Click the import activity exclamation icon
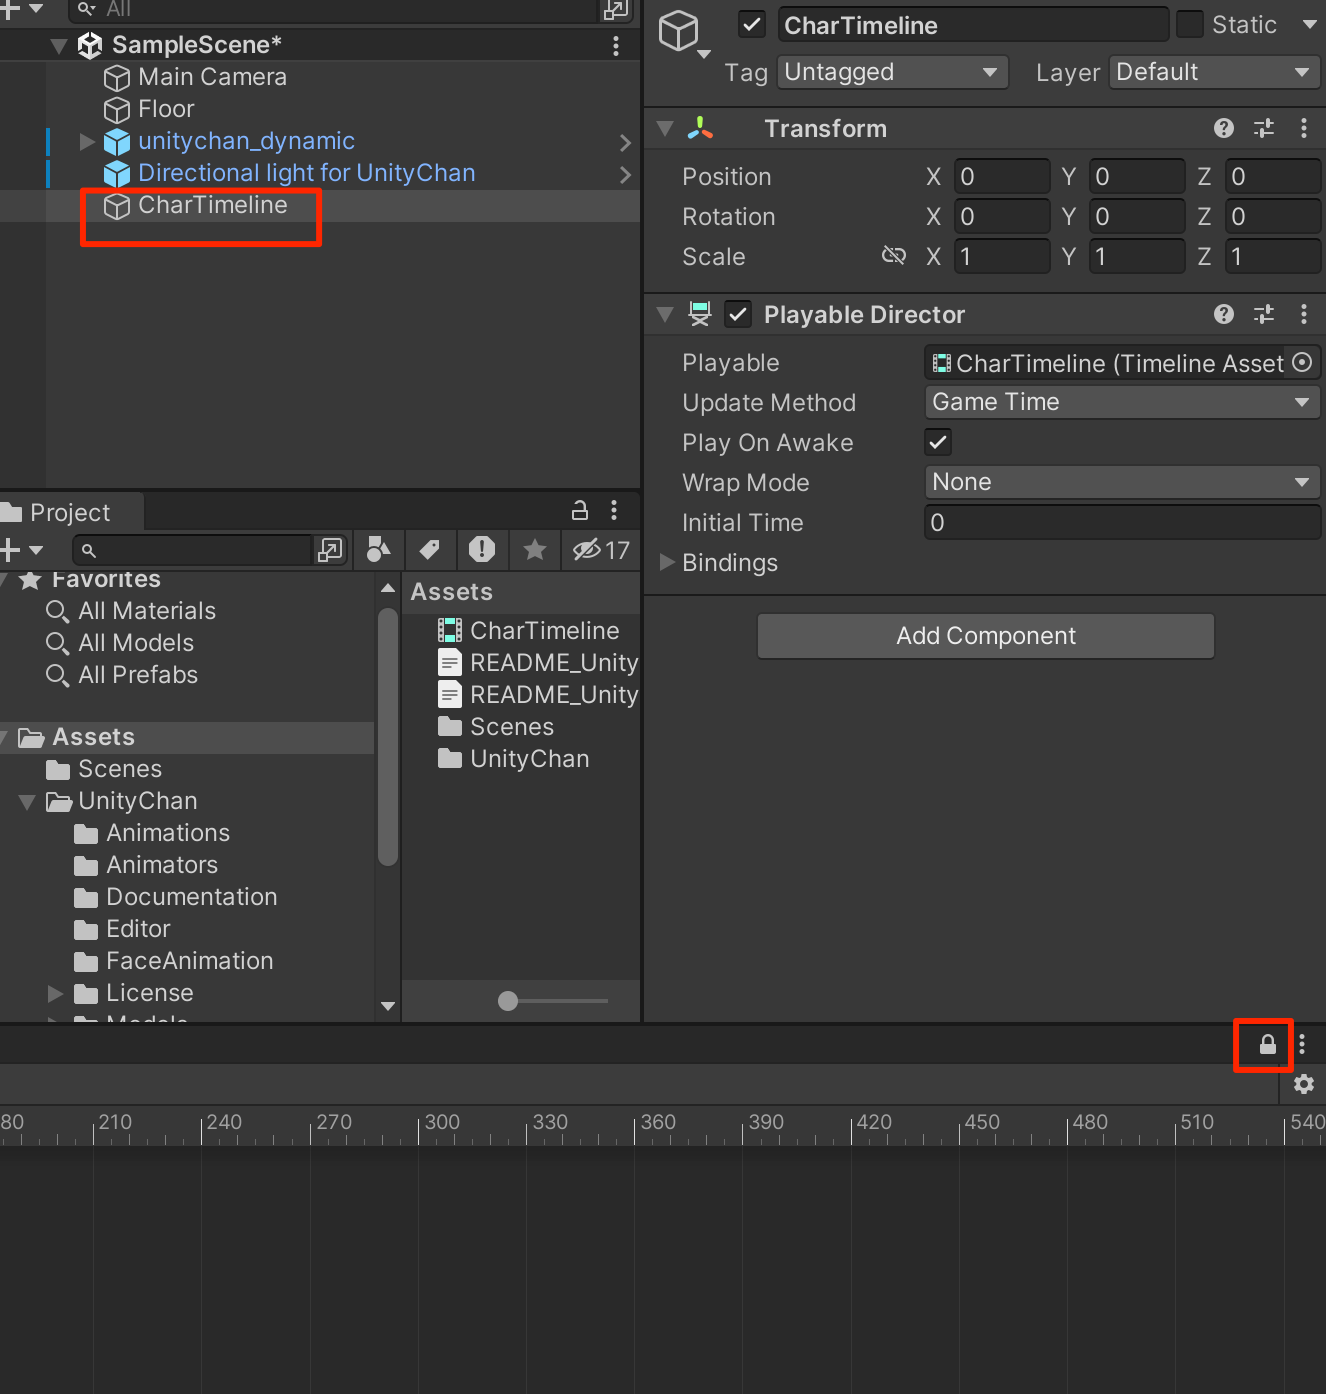 (x=482, y=550)
